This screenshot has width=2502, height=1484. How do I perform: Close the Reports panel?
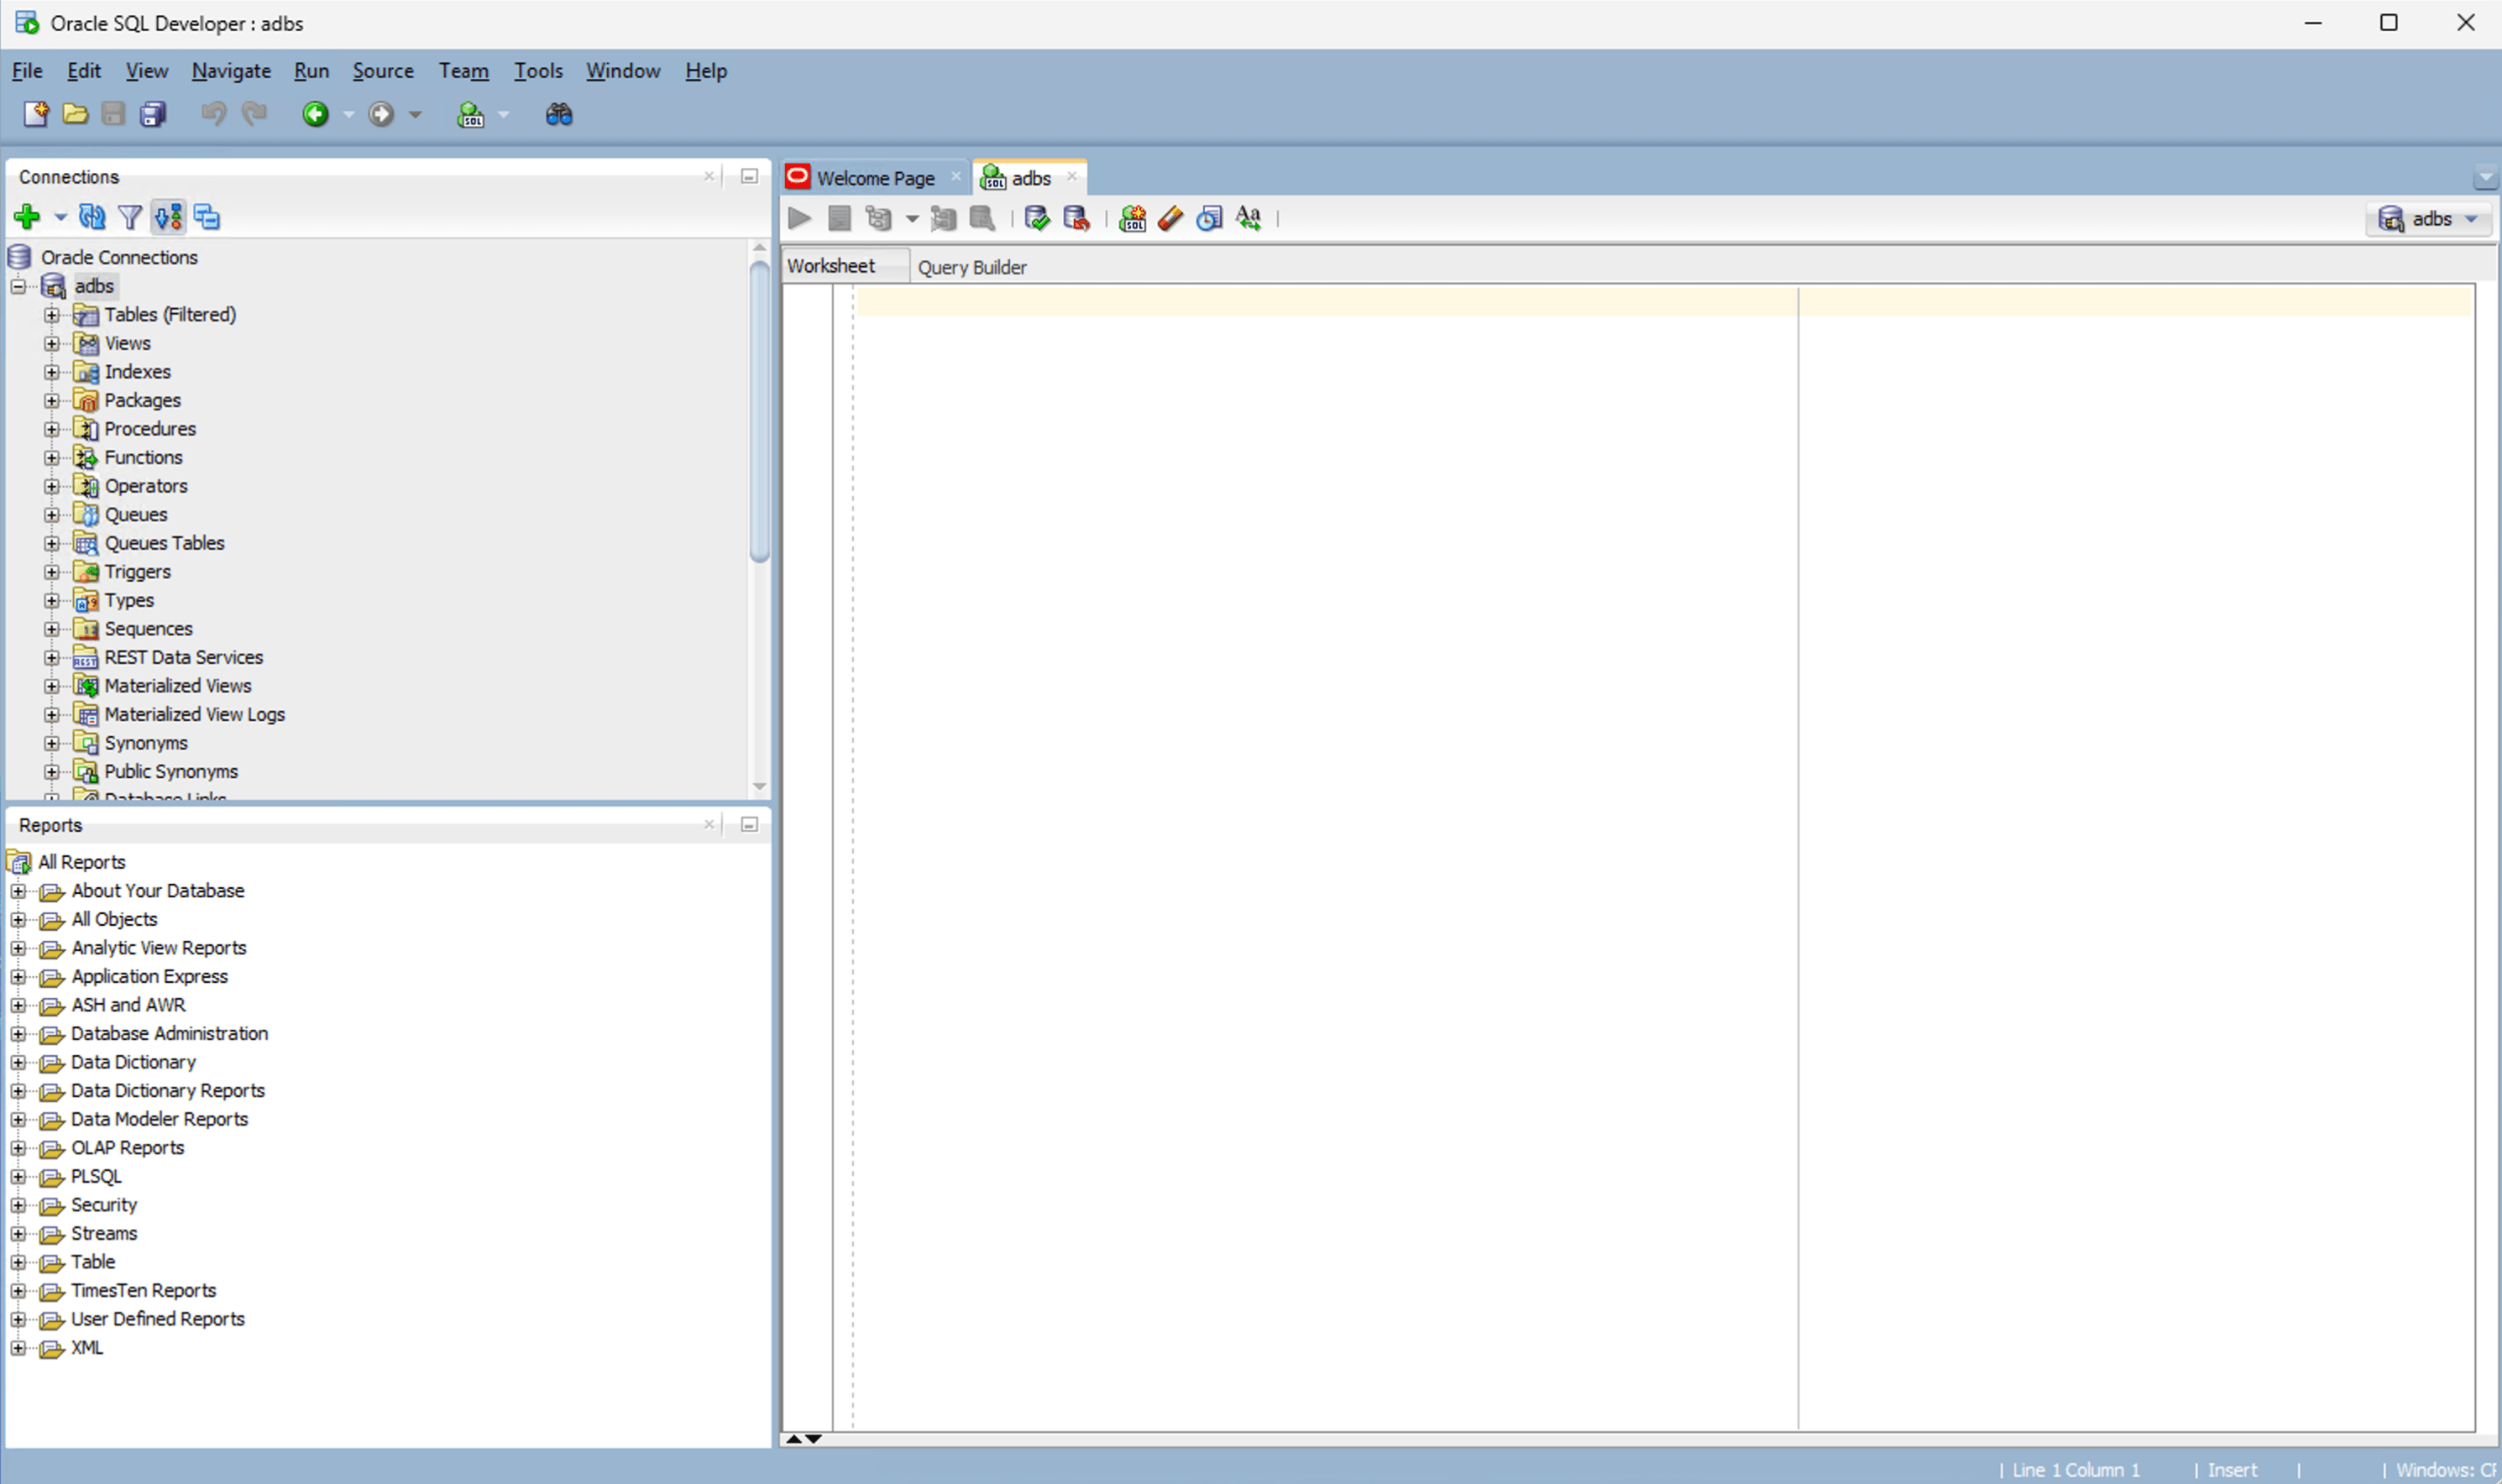[709, 824]
